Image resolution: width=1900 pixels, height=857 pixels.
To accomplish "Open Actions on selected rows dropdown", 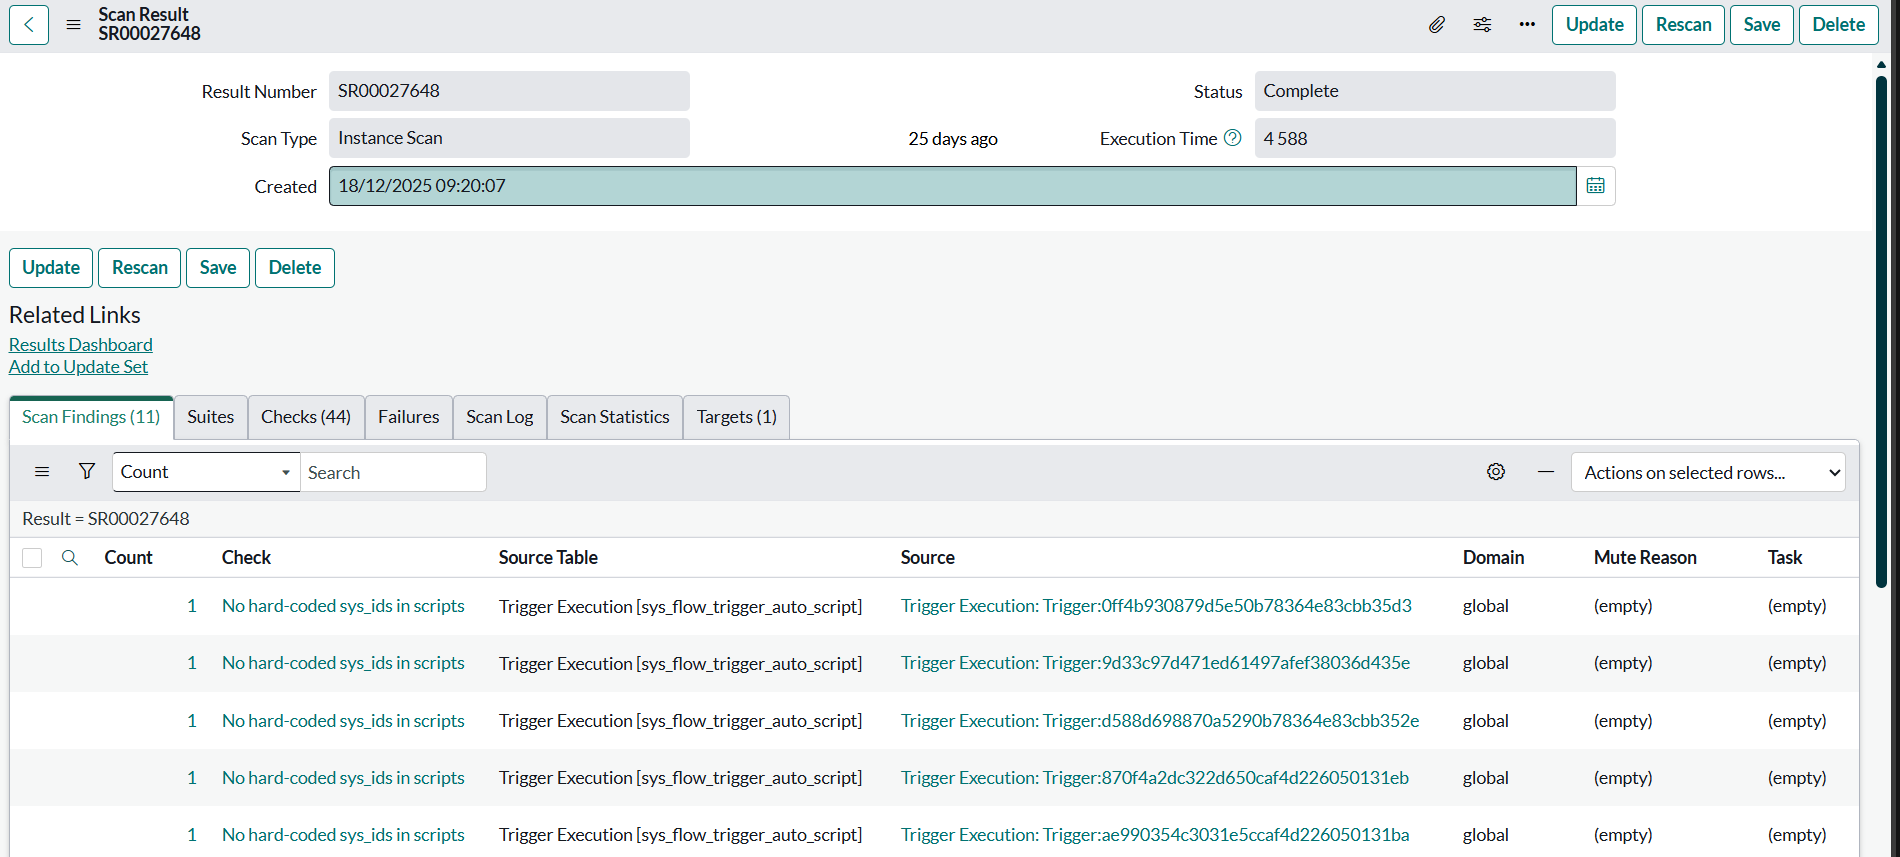I will coord(1708,473).
